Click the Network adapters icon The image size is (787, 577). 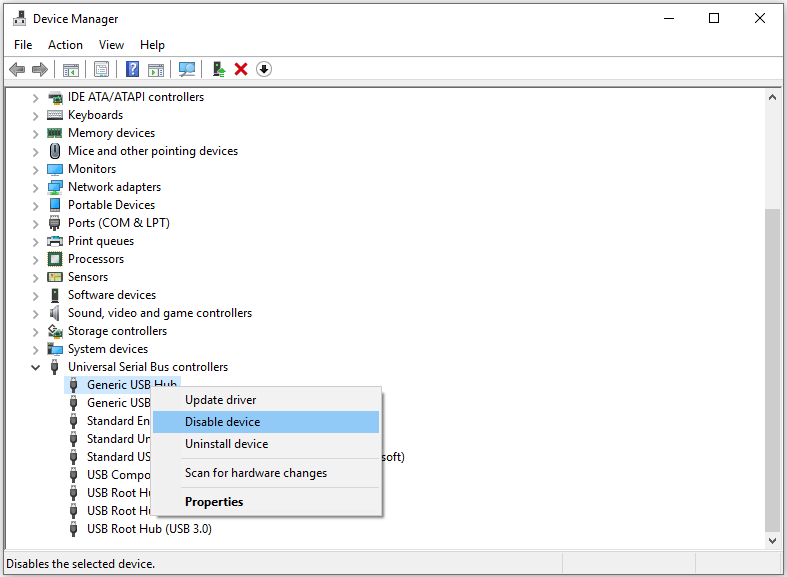55,187
